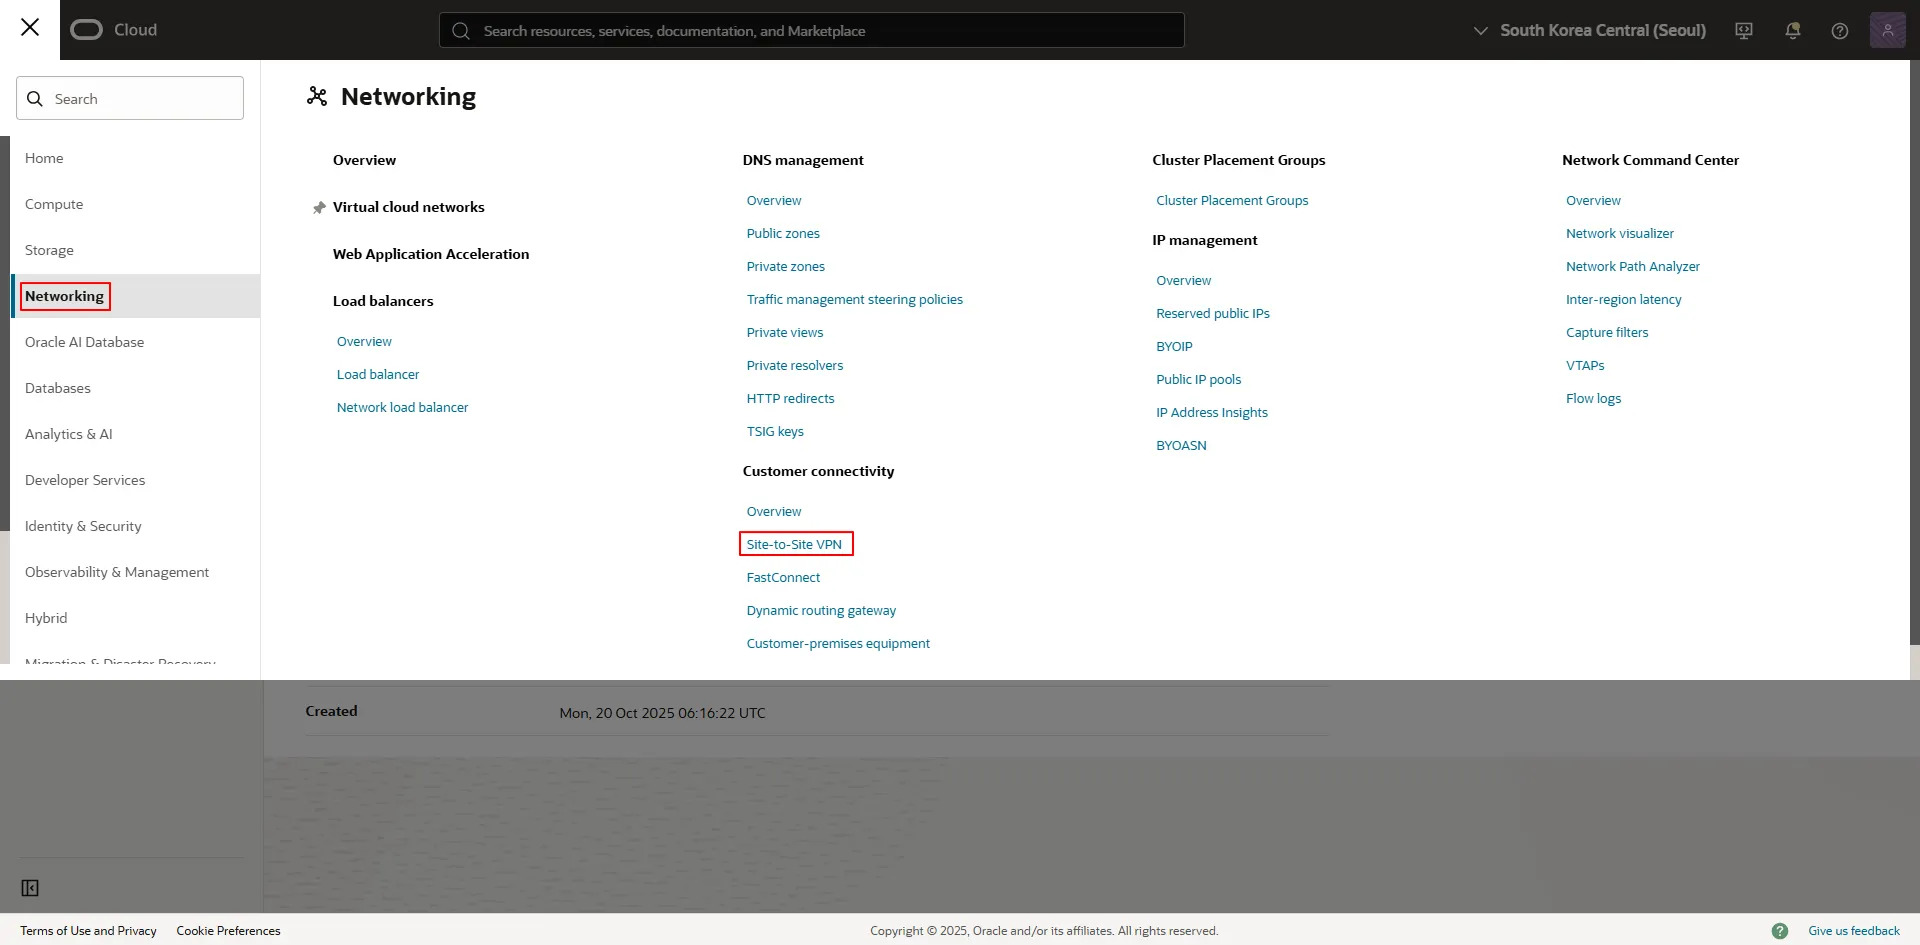1920x945 pixels.
Task: Open Public zones link
Action: 783,233
